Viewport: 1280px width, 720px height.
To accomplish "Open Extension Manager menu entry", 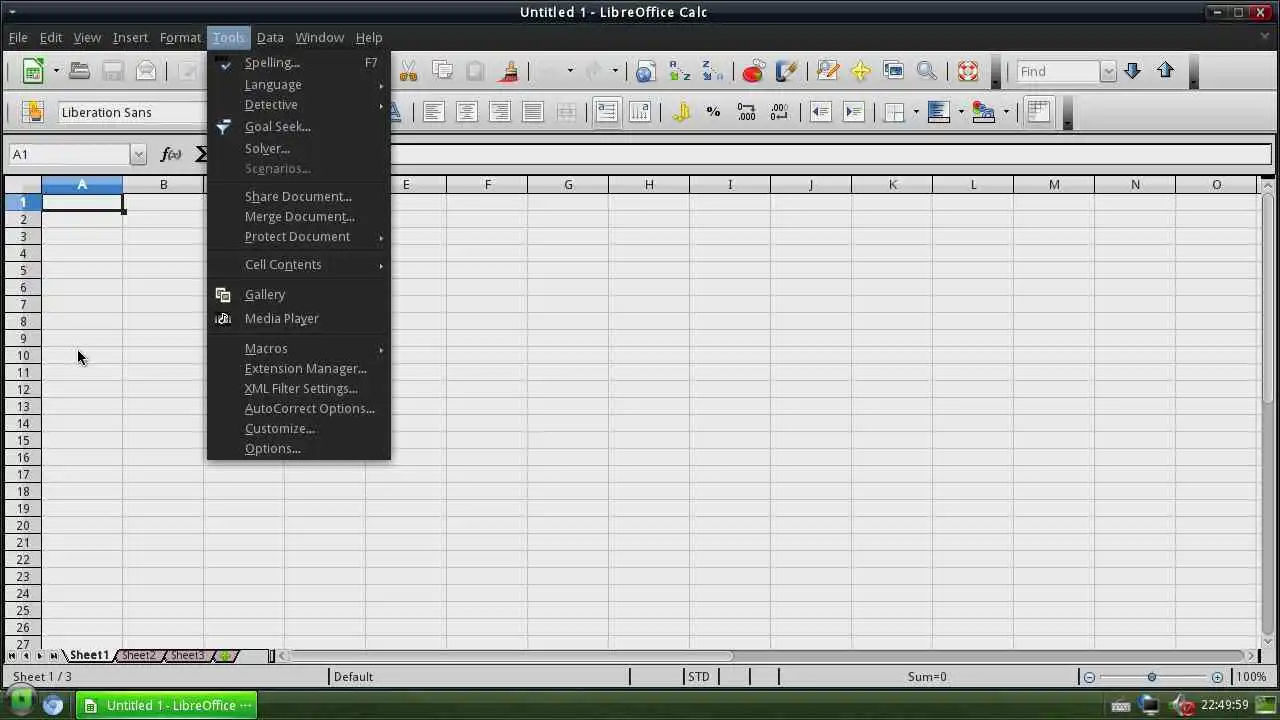I will (x=298, y=369).
